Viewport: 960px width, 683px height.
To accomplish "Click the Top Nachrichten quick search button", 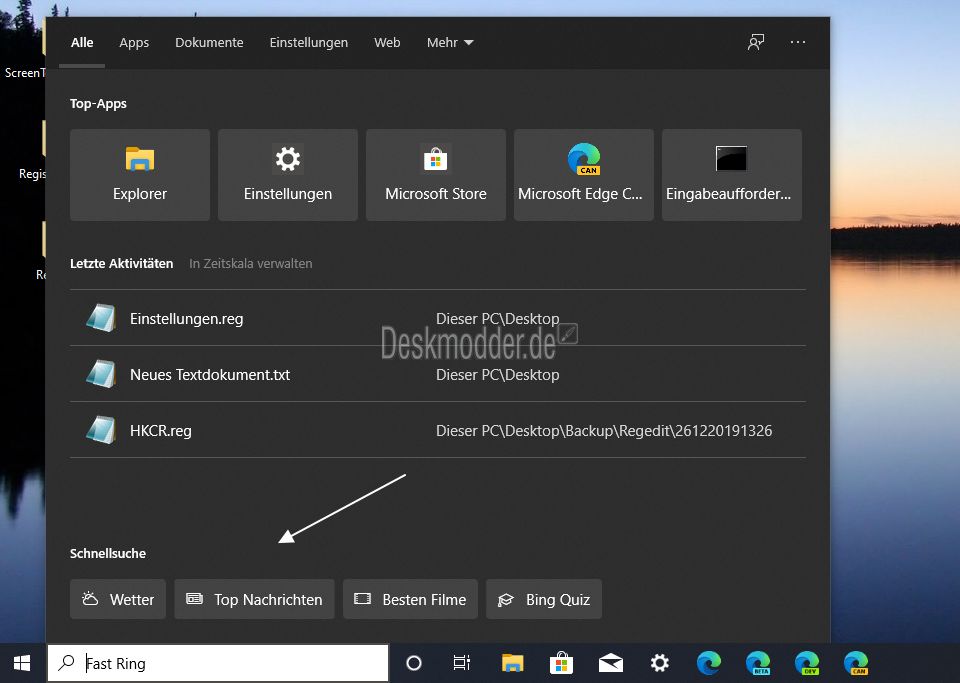I will click(x=255, y=599).
